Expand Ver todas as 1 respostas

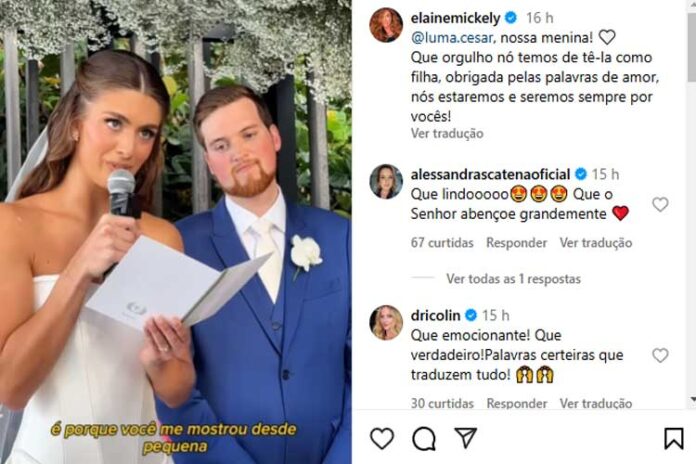point(514,279)
